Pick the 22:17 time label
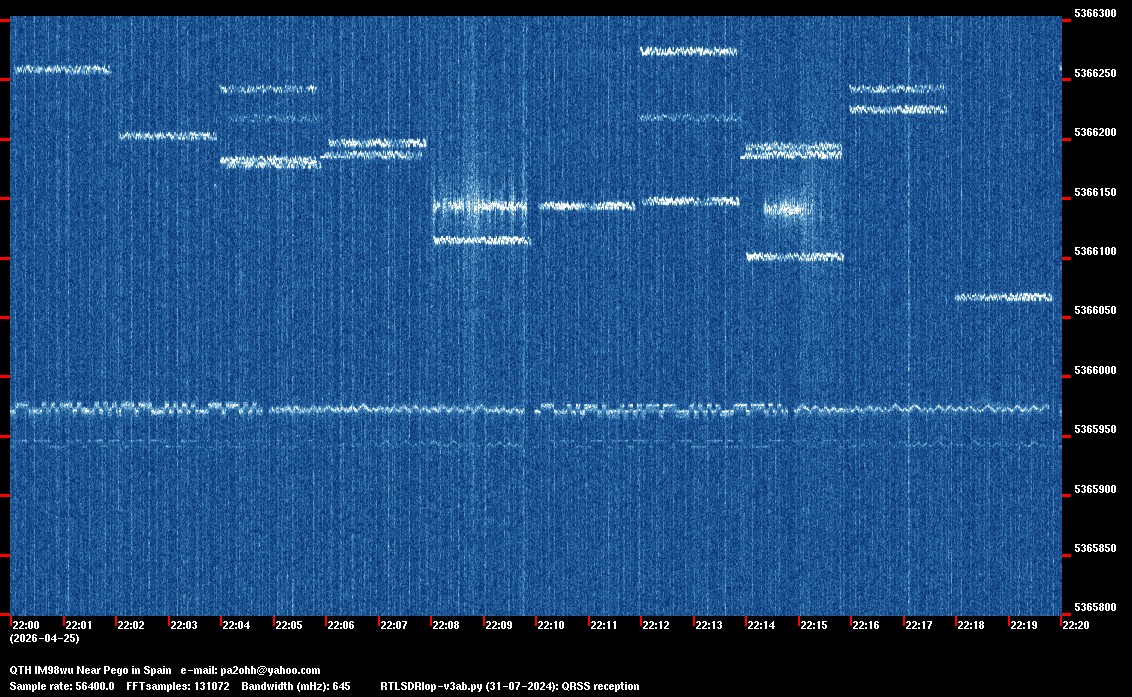The height and width of the screenshot is (697, 1132). 918,625
